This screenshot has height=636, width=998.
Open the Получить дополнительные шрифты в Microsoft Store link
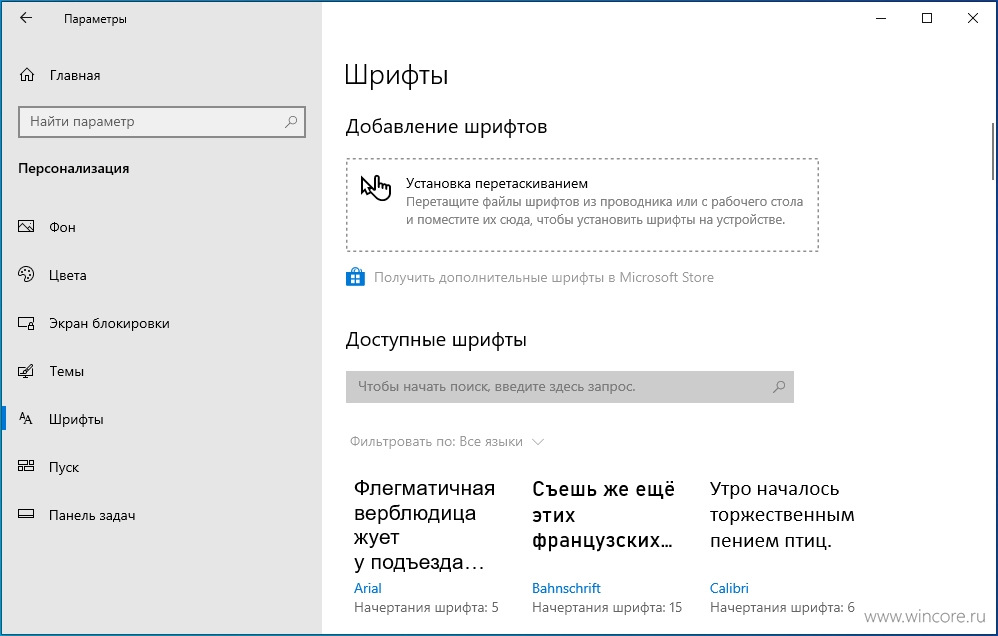coord(544,277)
